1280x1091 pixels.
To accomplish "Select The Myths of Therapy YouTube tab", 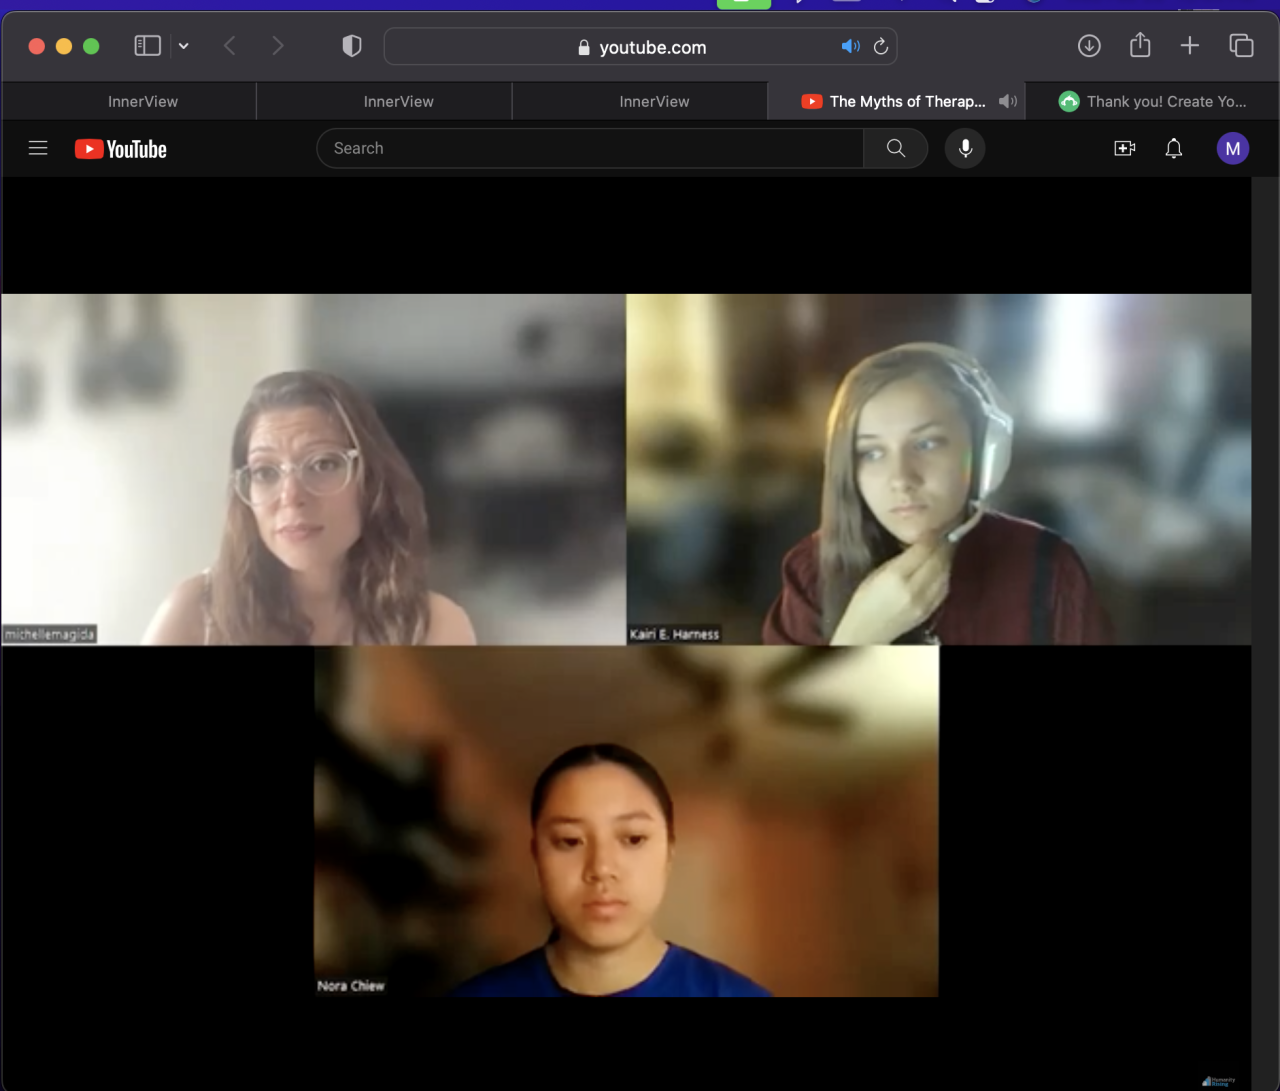I will point(896,101).
